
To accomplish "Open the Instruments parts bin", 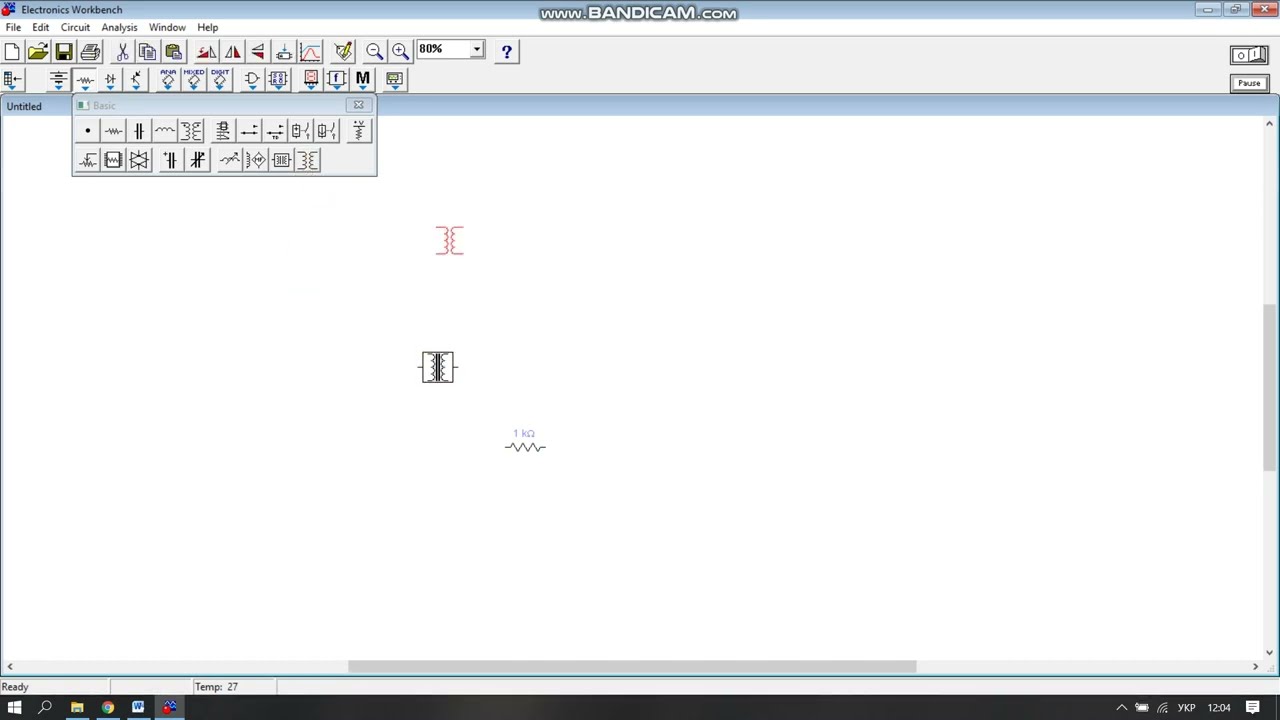I will pos(394,79).
